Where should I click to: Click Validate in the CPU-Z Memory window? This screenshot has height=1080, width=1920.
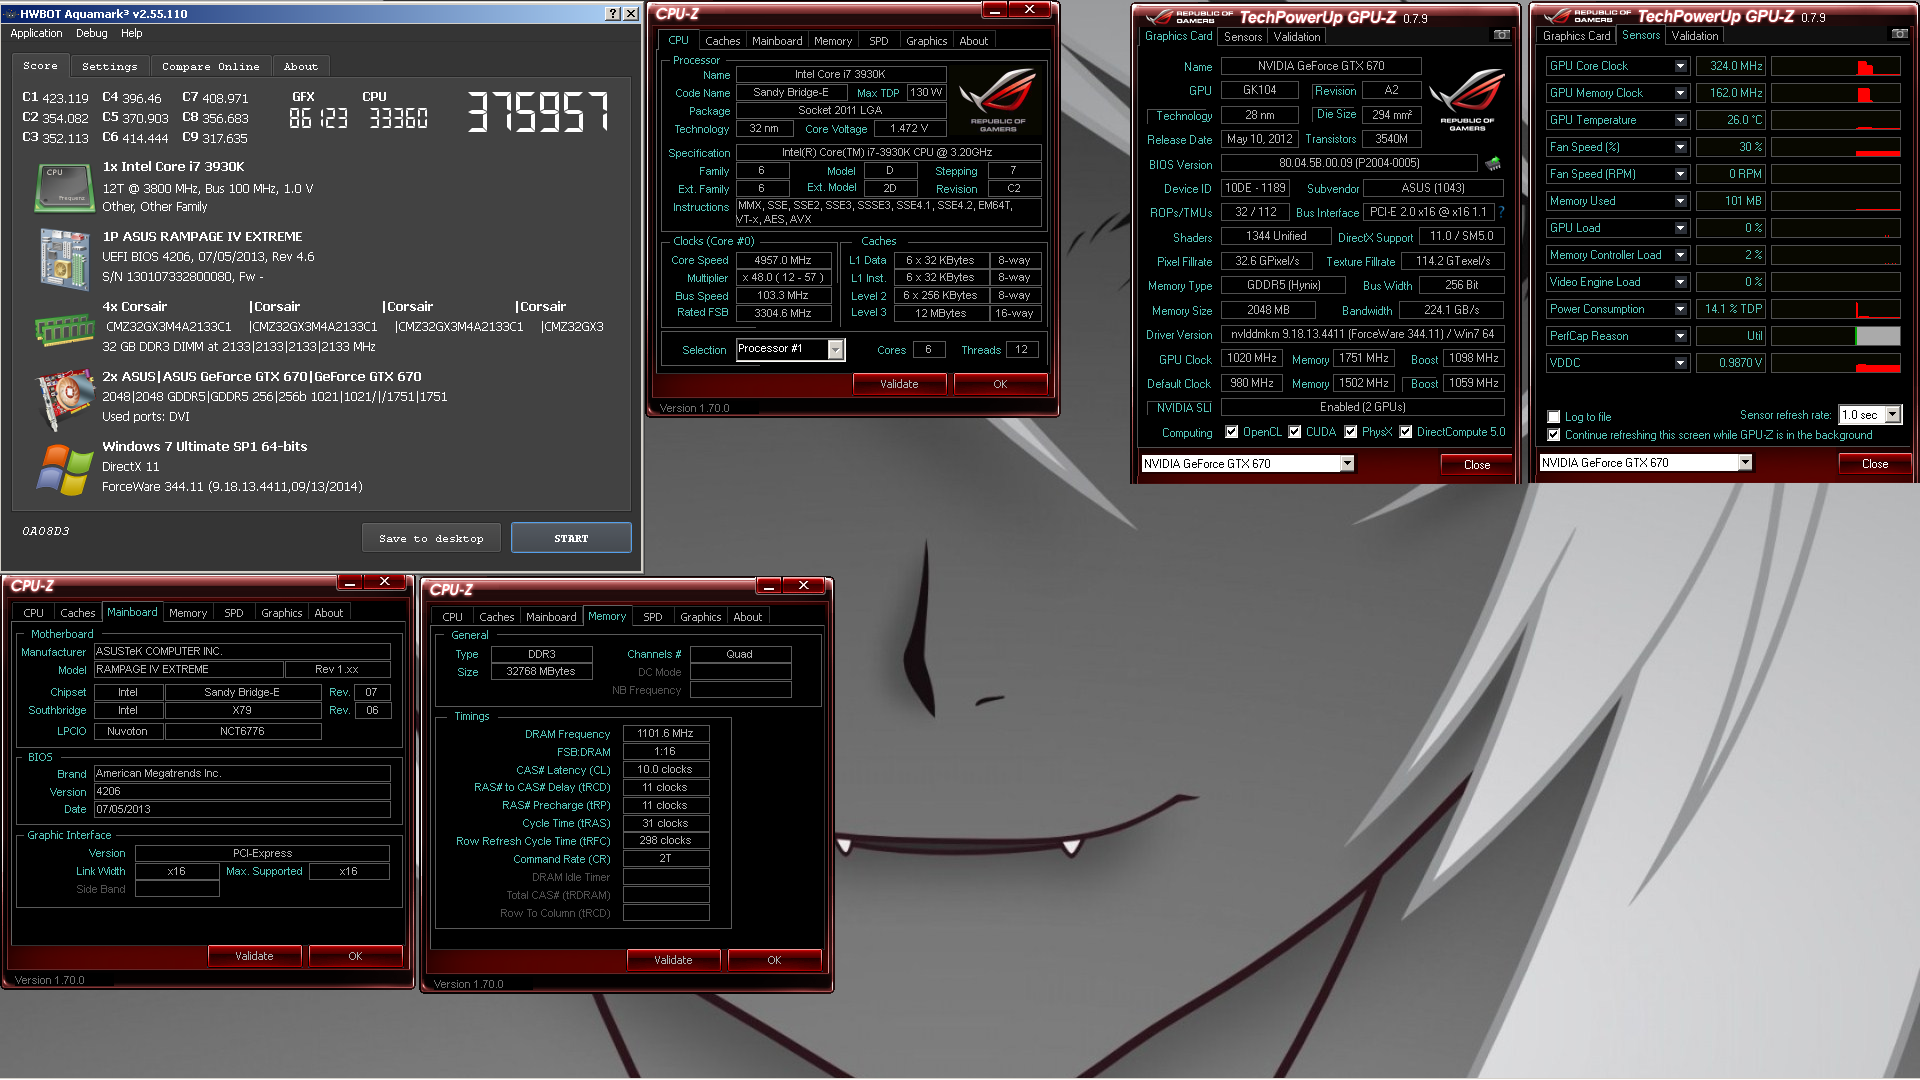(673, 960)
